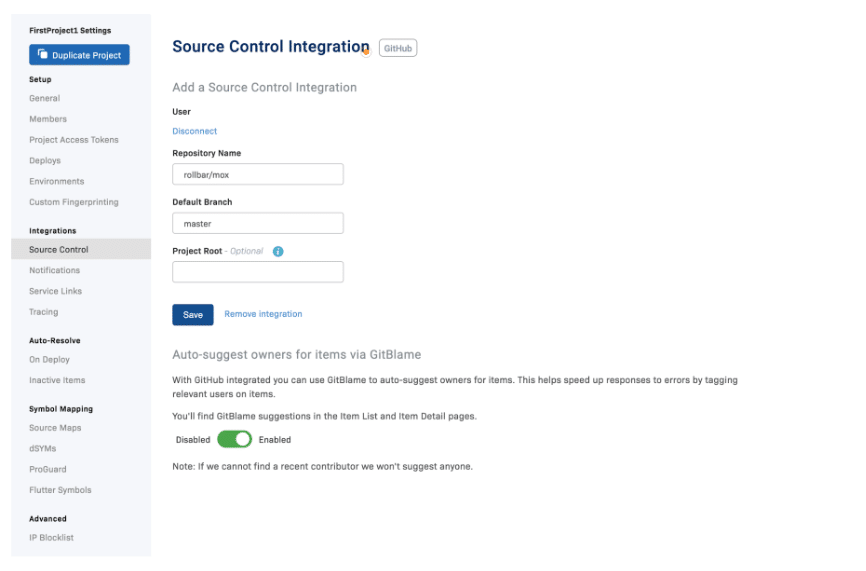Viewport: 866px width, 571px height.
Task: Open the Notifications integration page
Action: coord(55,270)
